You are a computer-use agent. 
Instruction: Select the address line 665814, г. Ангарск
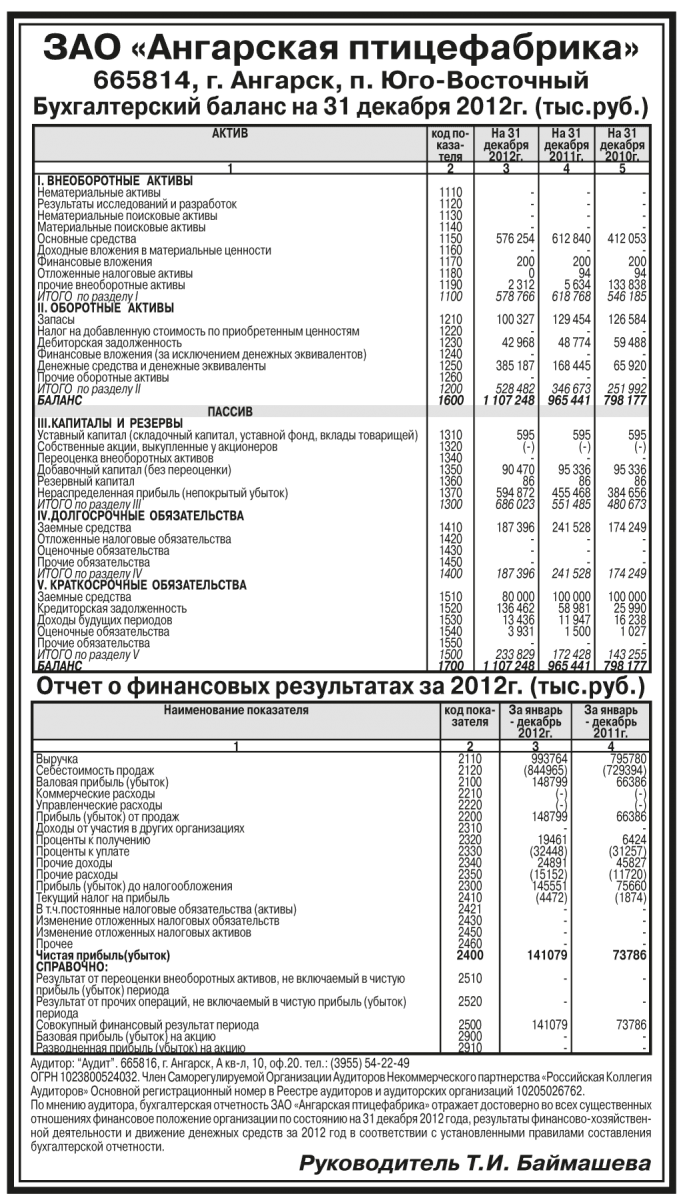click(x=340, y=81)
